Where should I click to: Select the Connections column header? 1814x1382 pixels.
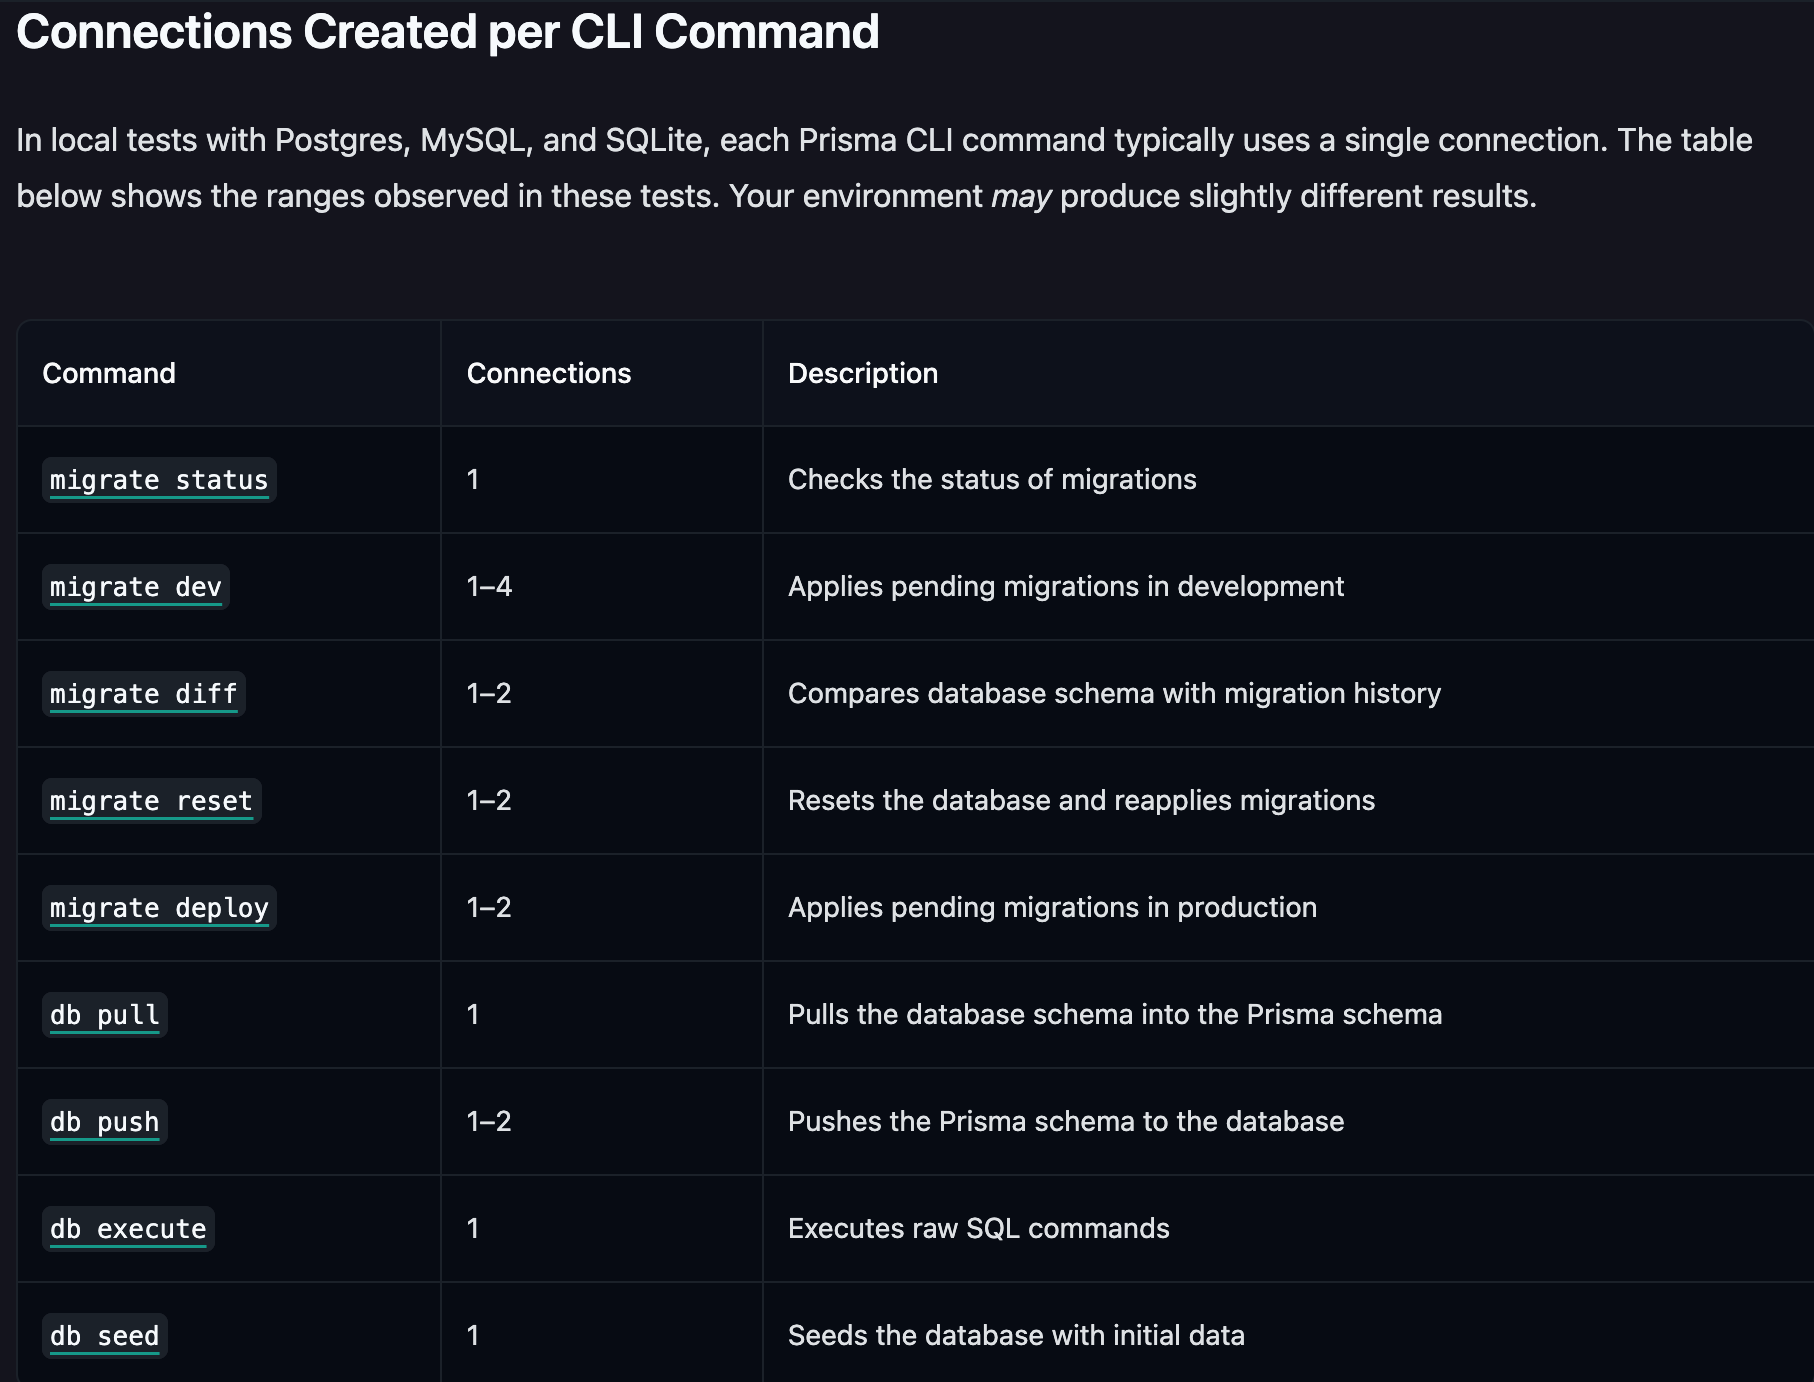pos(548,373)
